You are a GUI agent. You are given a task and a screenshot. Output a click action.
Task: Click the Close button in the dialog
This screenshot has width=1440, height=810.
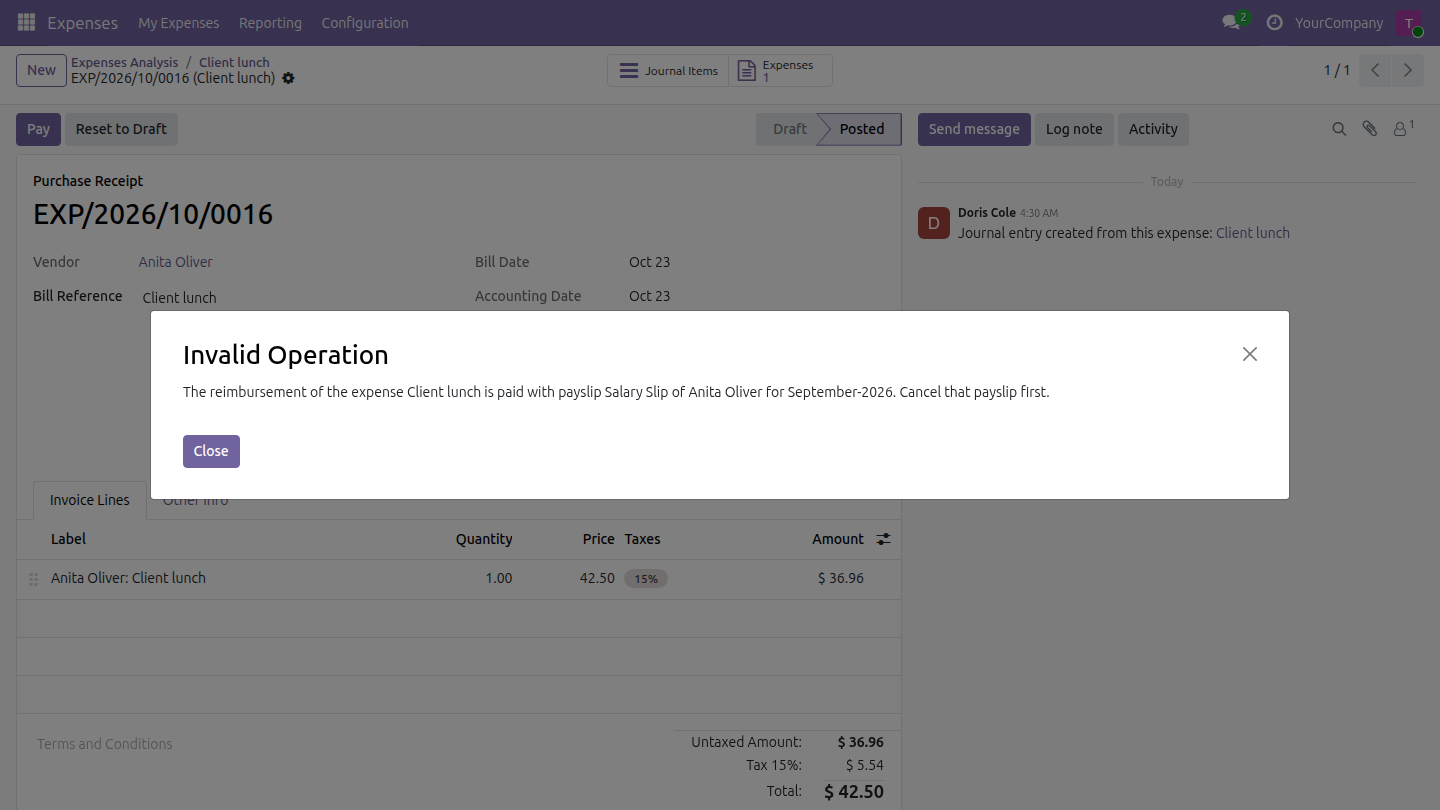click(x=211, y=451)
